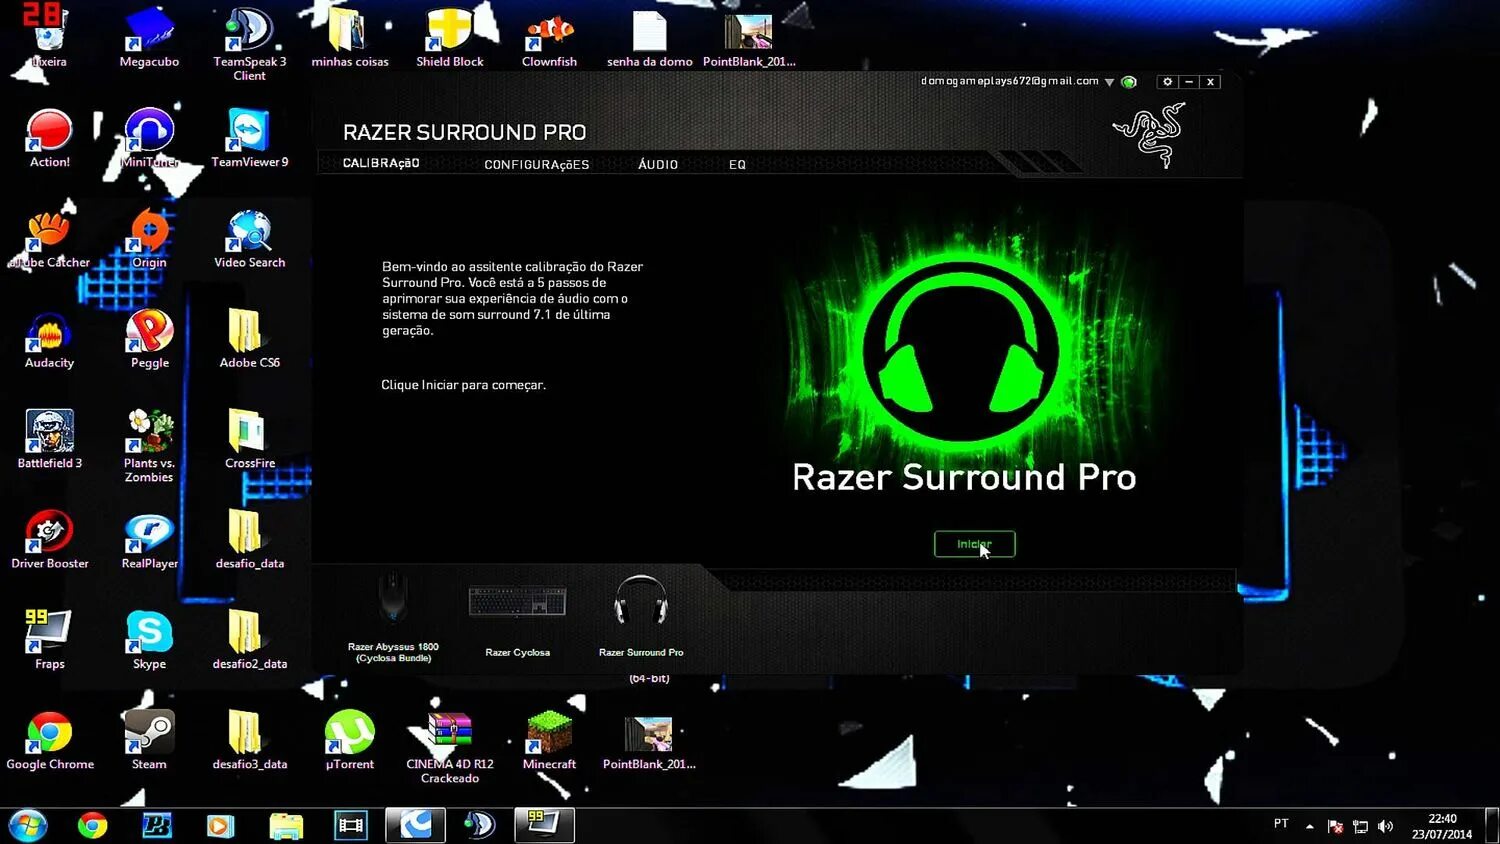Open the desafio2_data folder
Viewport: 1500px width, 844px height.
[249, 640]
